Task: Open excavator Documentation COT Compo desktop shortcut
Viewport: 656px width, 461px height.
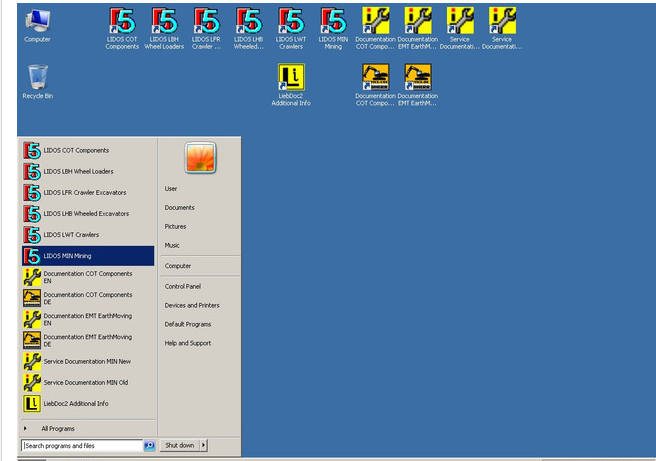Action: pyautogui.click(x=375, y=85)
